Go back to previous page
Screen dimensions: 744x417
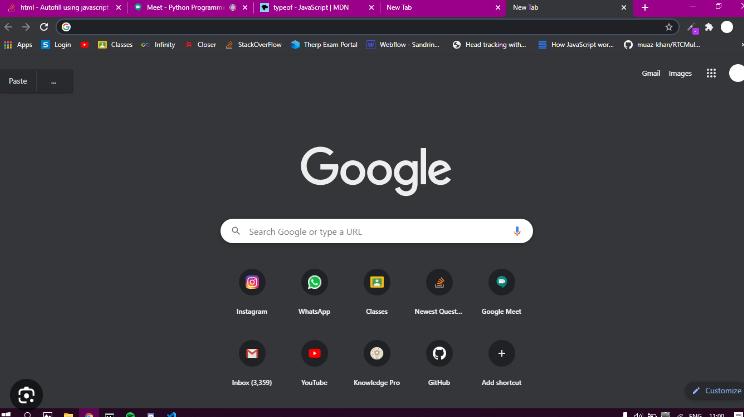[8, 27]
